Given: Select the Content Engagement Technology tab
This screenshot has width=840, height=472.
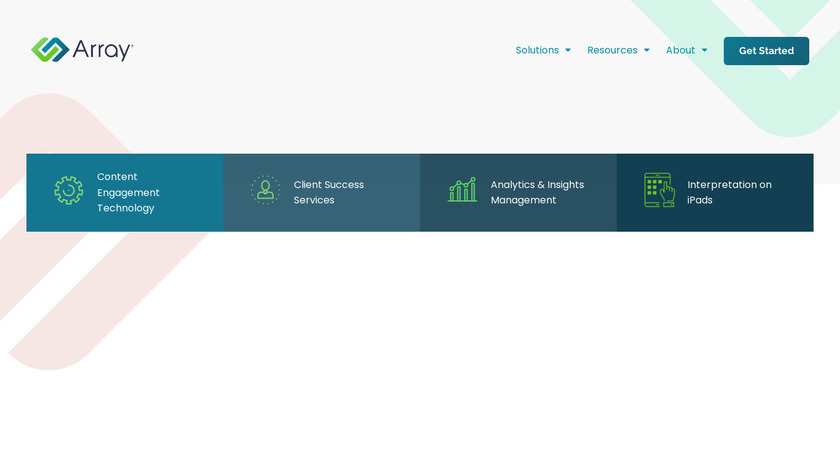Looking at the screenshot, I should coord(125,193).
